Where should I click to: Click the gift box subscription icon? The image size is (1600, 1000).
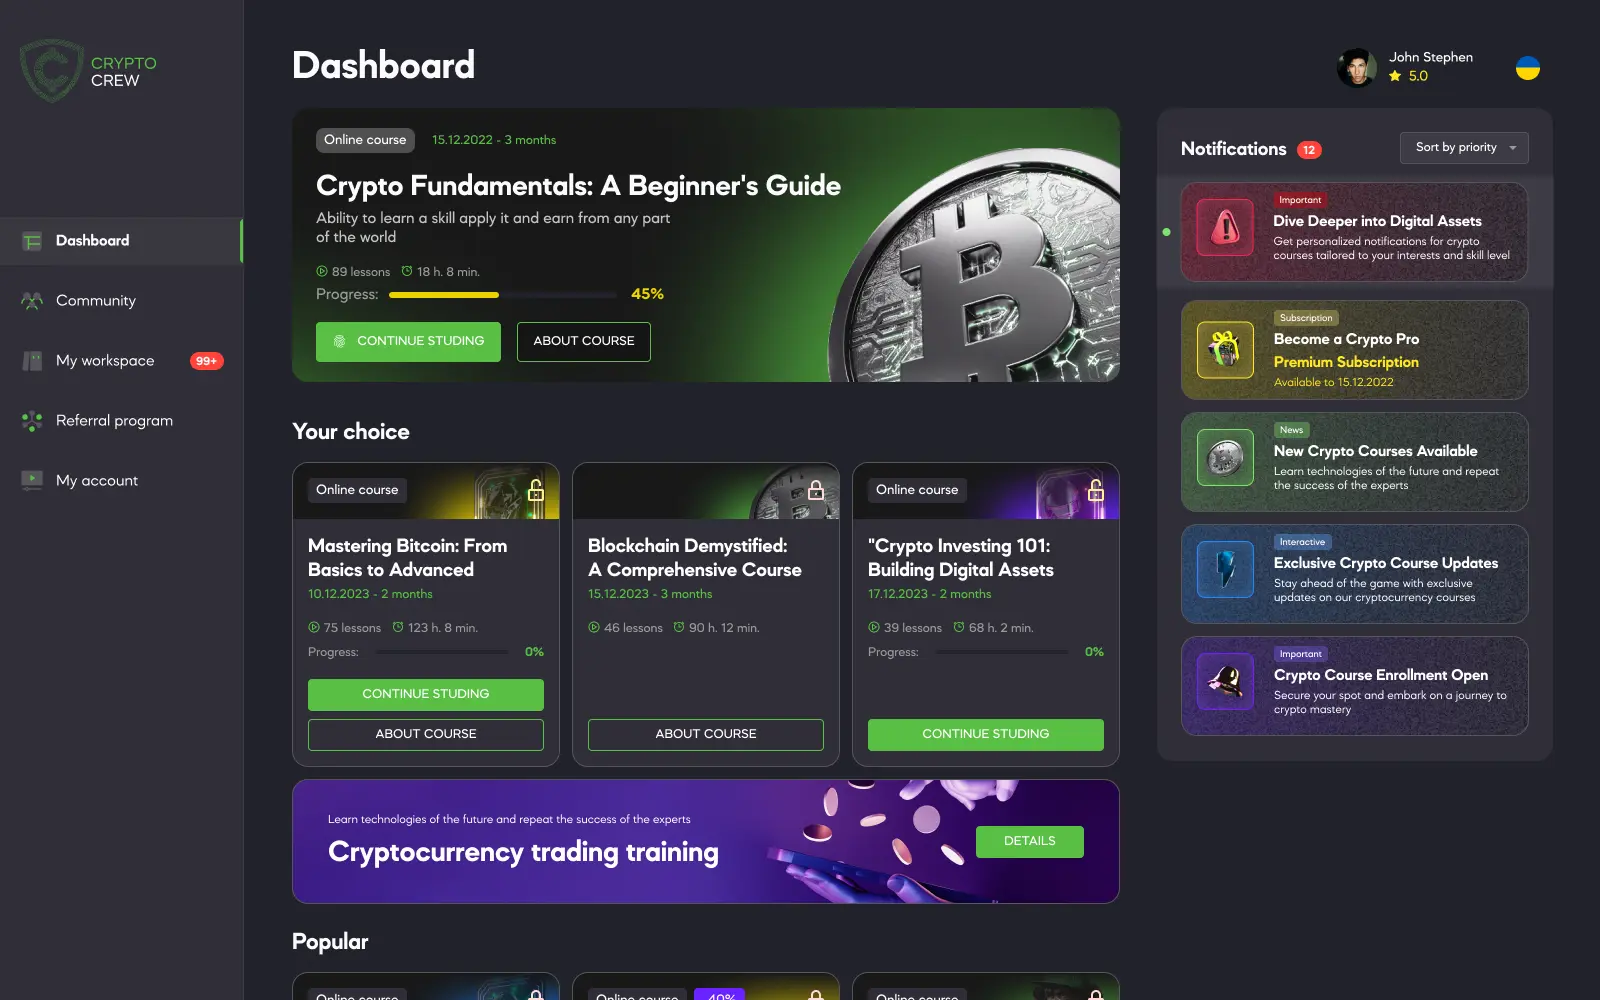(1225, 350)
